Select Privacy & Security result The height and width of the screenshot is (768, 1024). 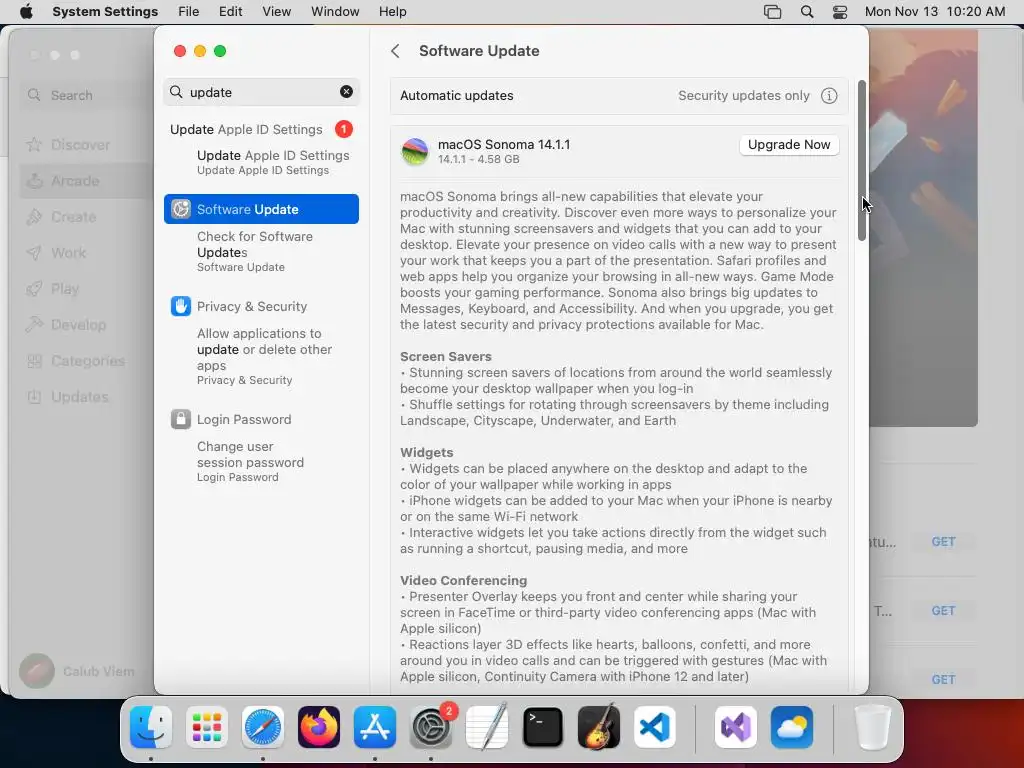click(252, 306)
